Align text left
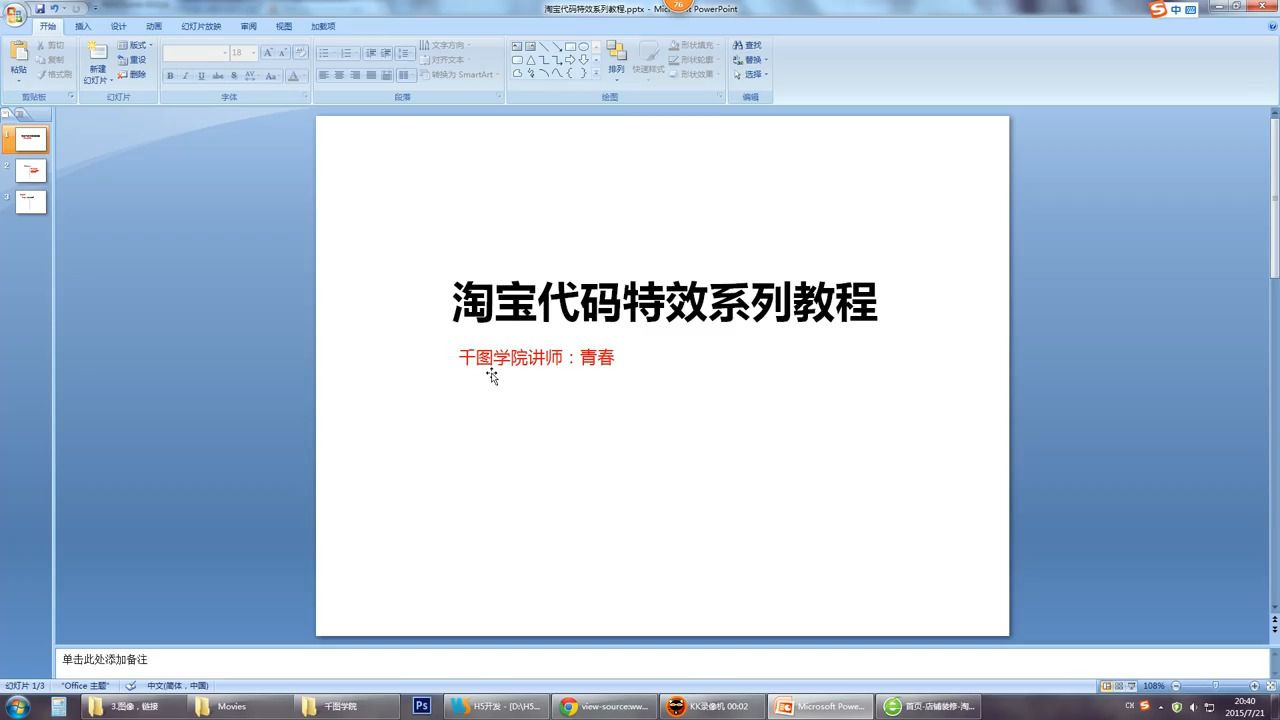This screenshot has height=720, width=1280. point(324,75)
